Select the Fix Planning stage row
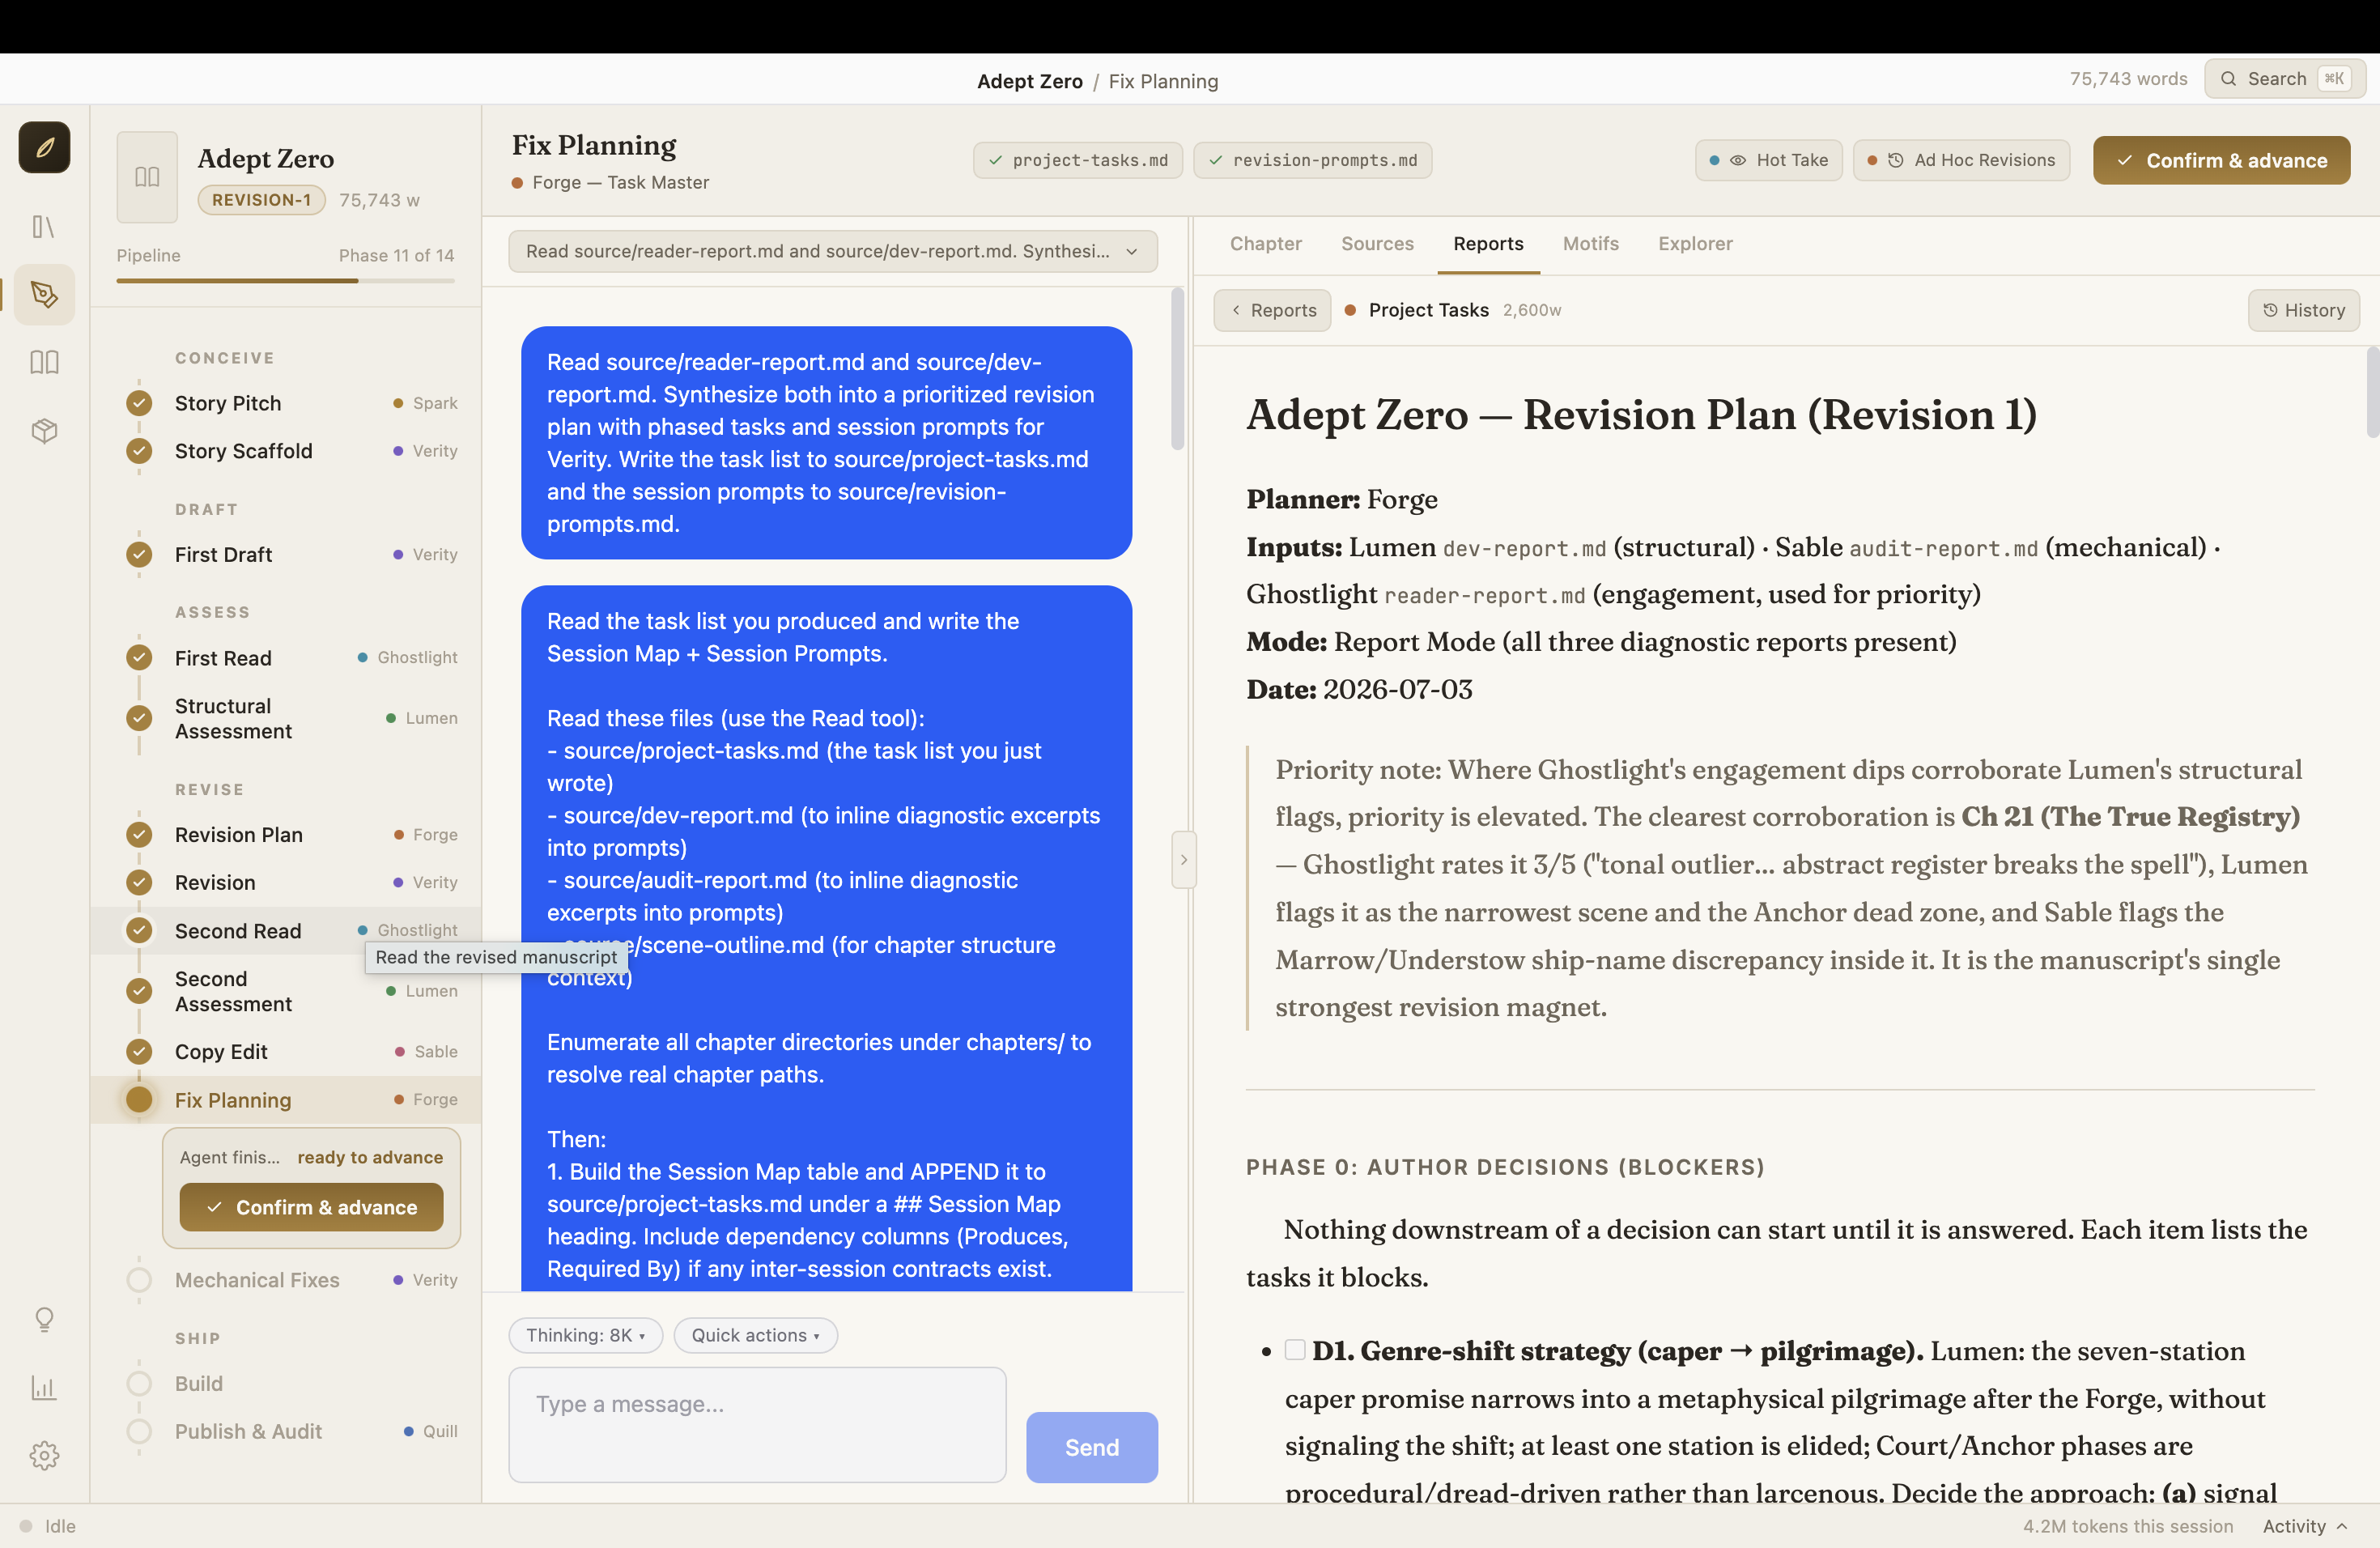Screen dimensions: 2380x1548 pos(286,1100)
